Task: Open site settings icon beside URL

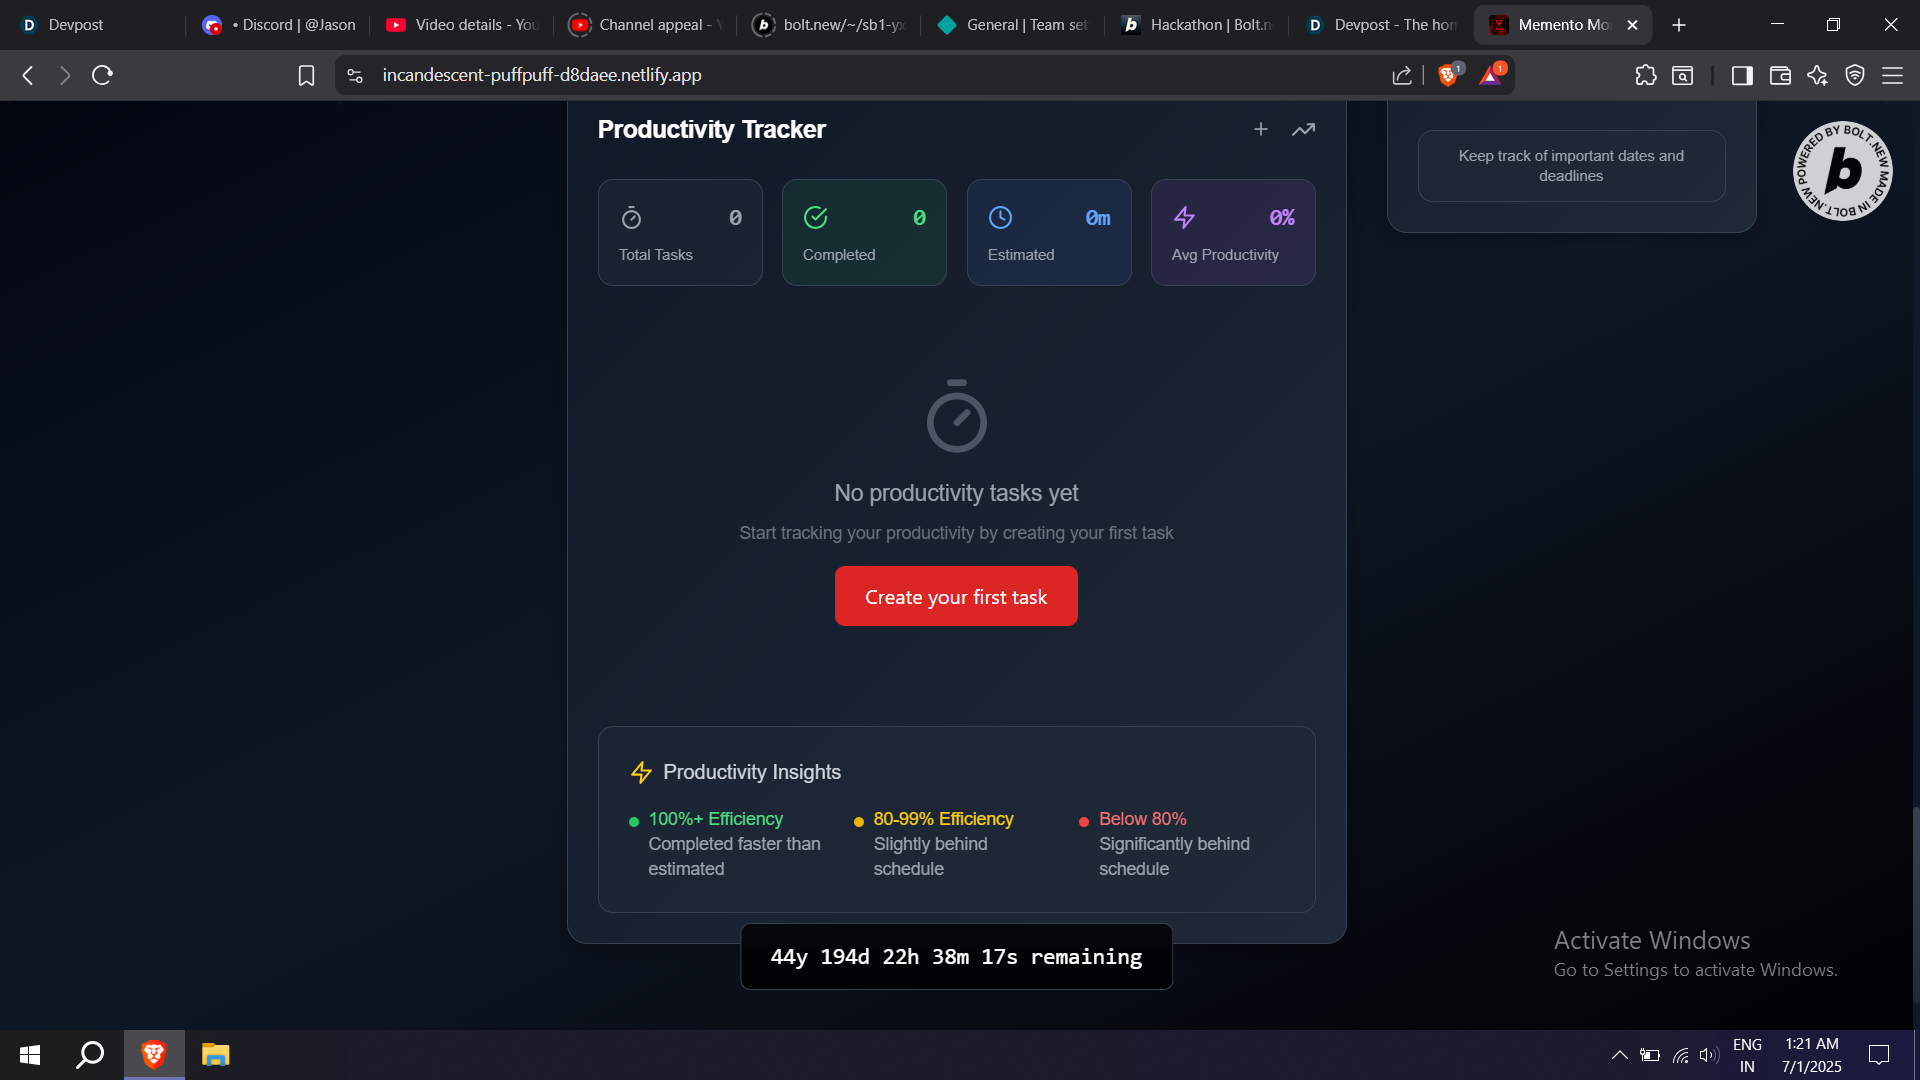Action: tap(355, 75)
